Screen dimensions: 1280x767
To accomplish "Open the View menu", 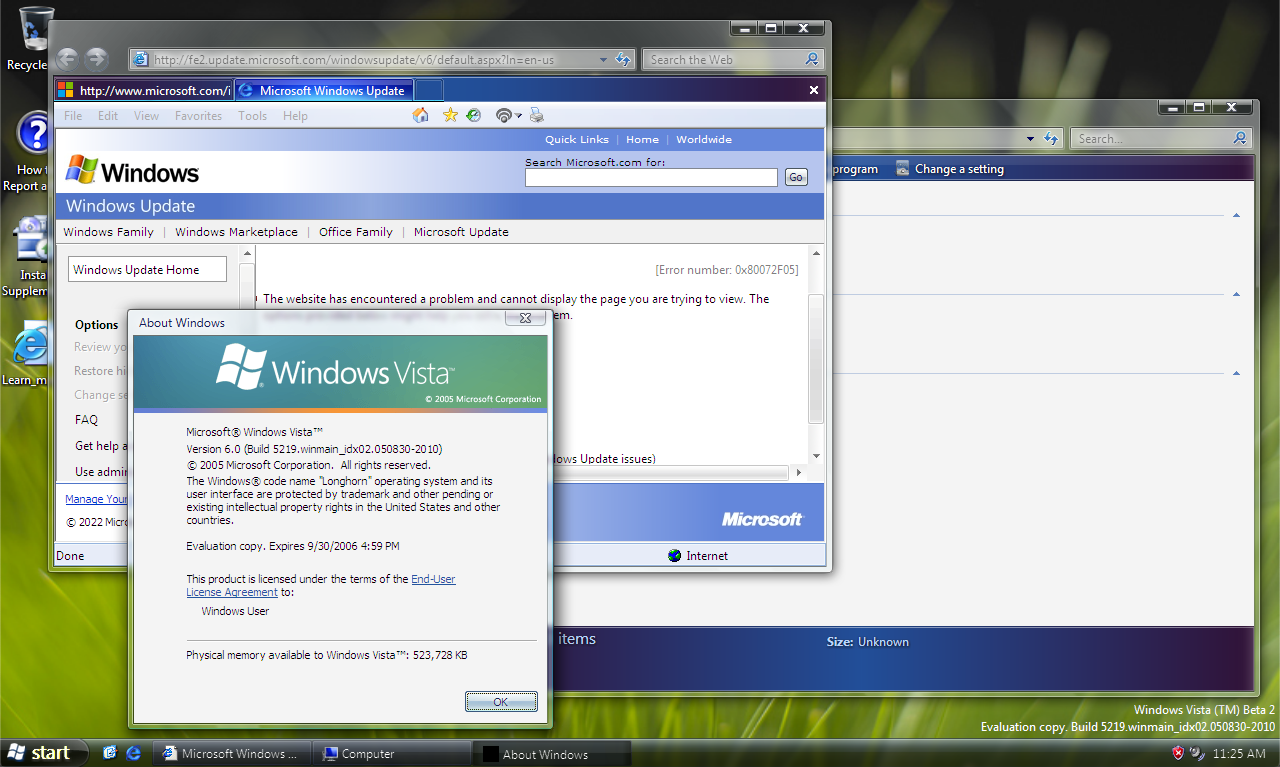I will [x=147, y=116].
